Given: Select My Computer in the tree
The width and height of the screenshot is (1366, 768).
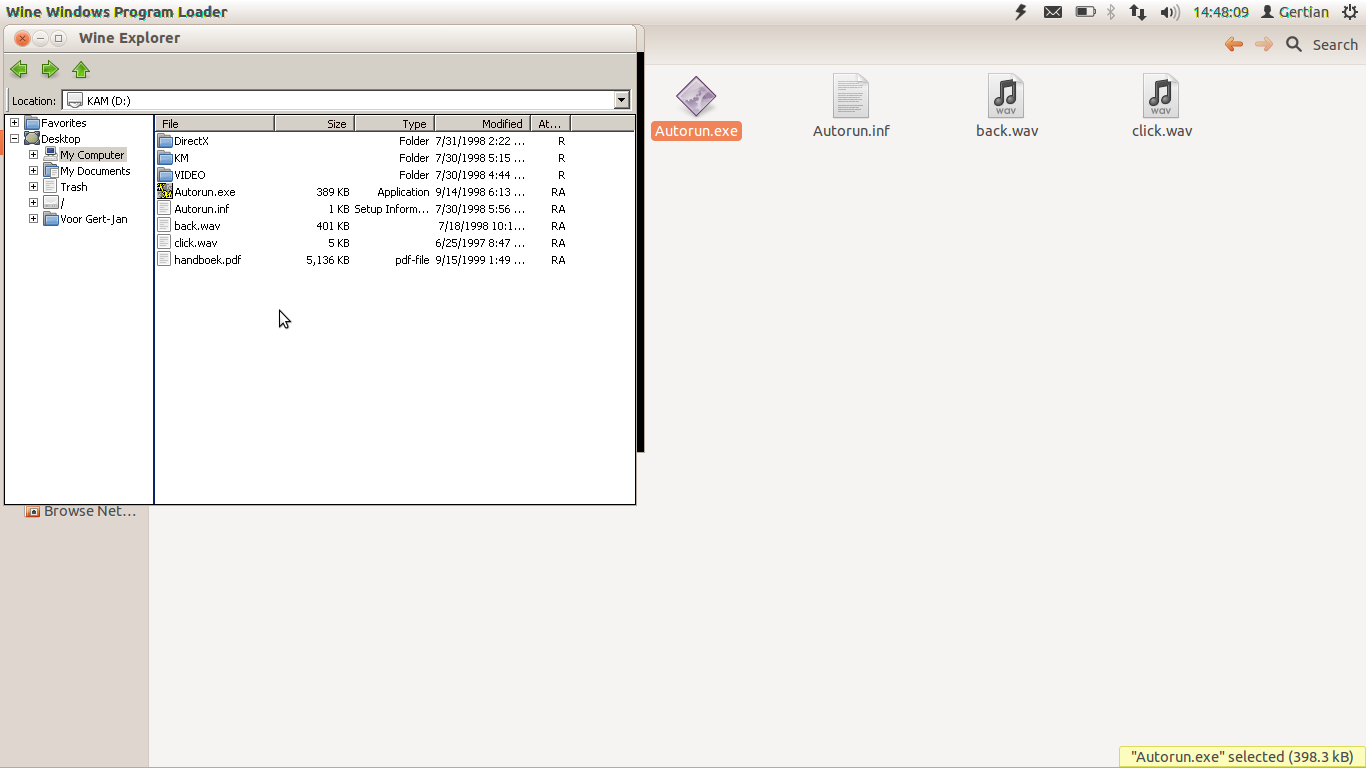Looking at the screenshot, I should [92, 155].
